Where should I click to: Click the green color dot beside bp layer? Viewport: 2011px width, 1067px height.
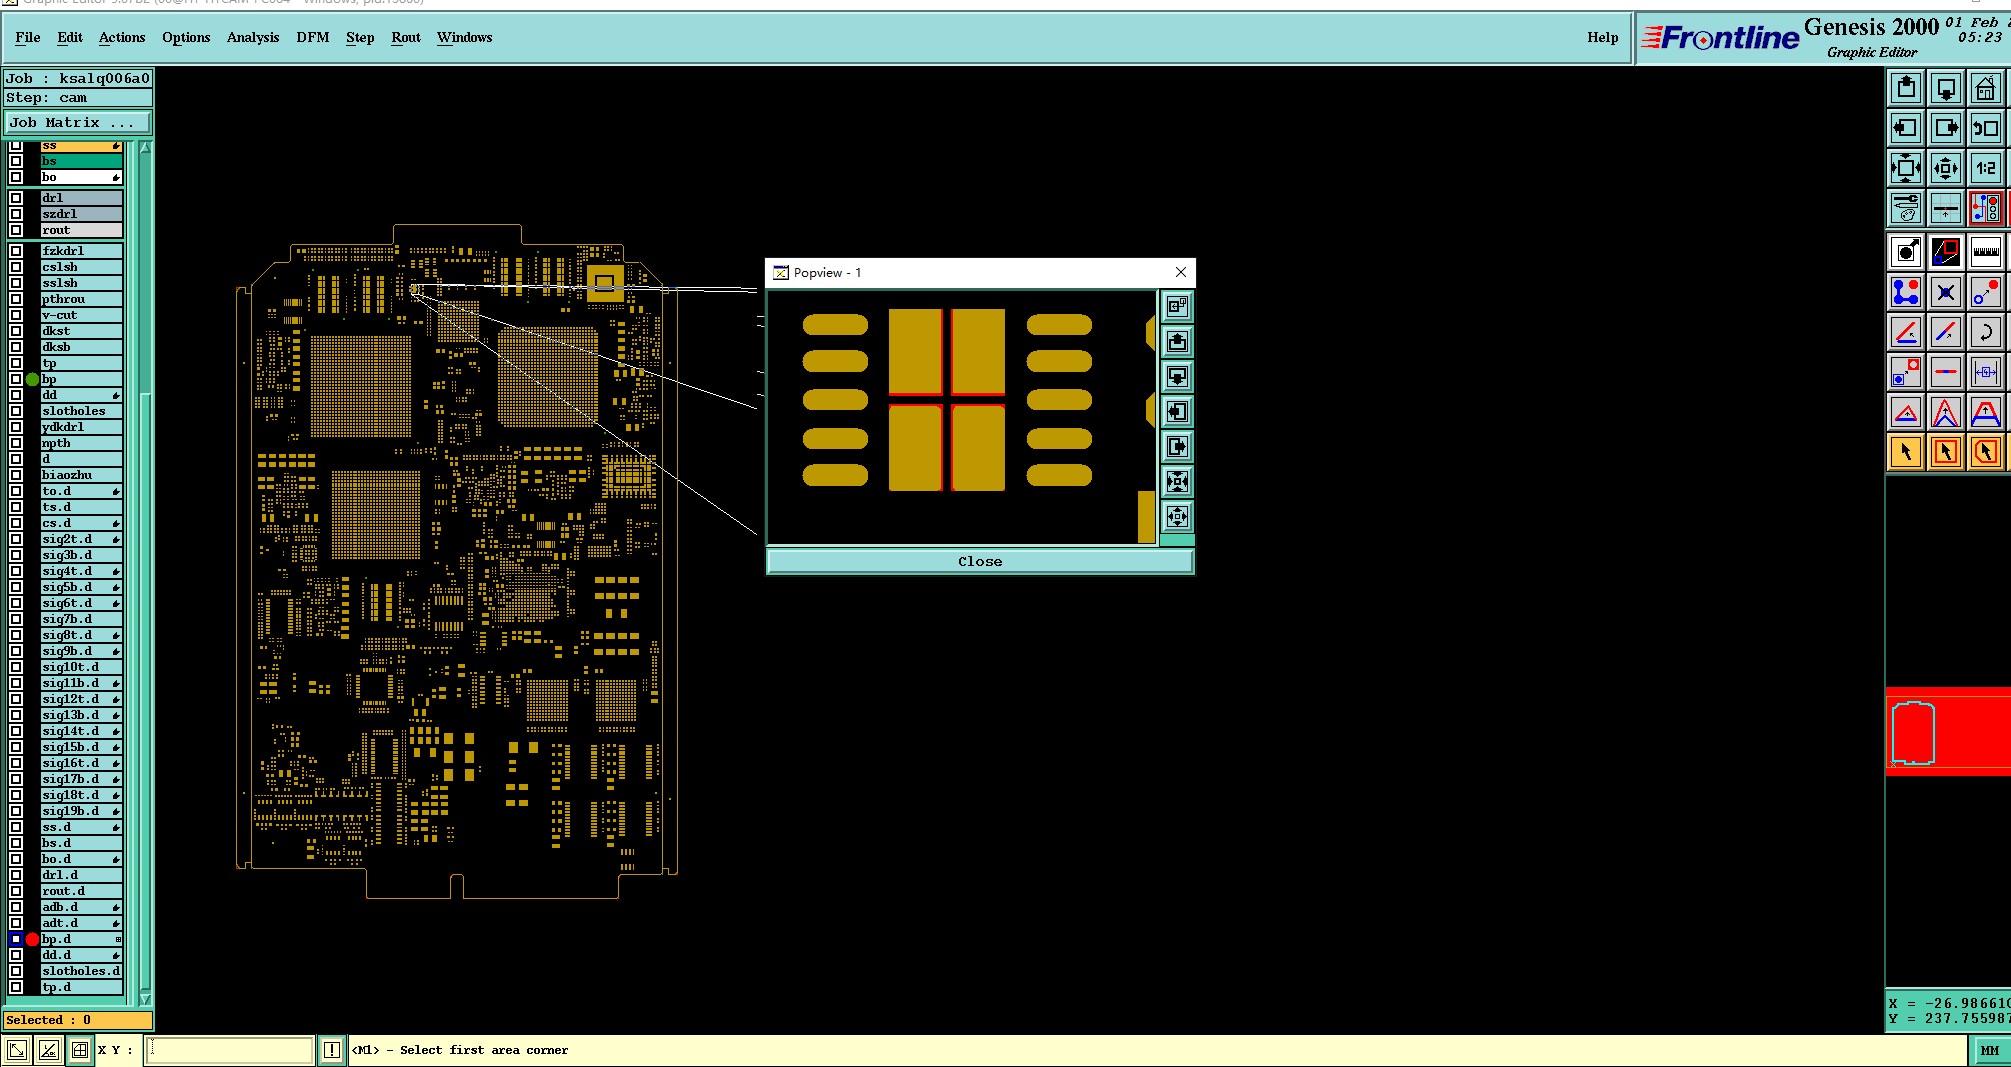32,379
